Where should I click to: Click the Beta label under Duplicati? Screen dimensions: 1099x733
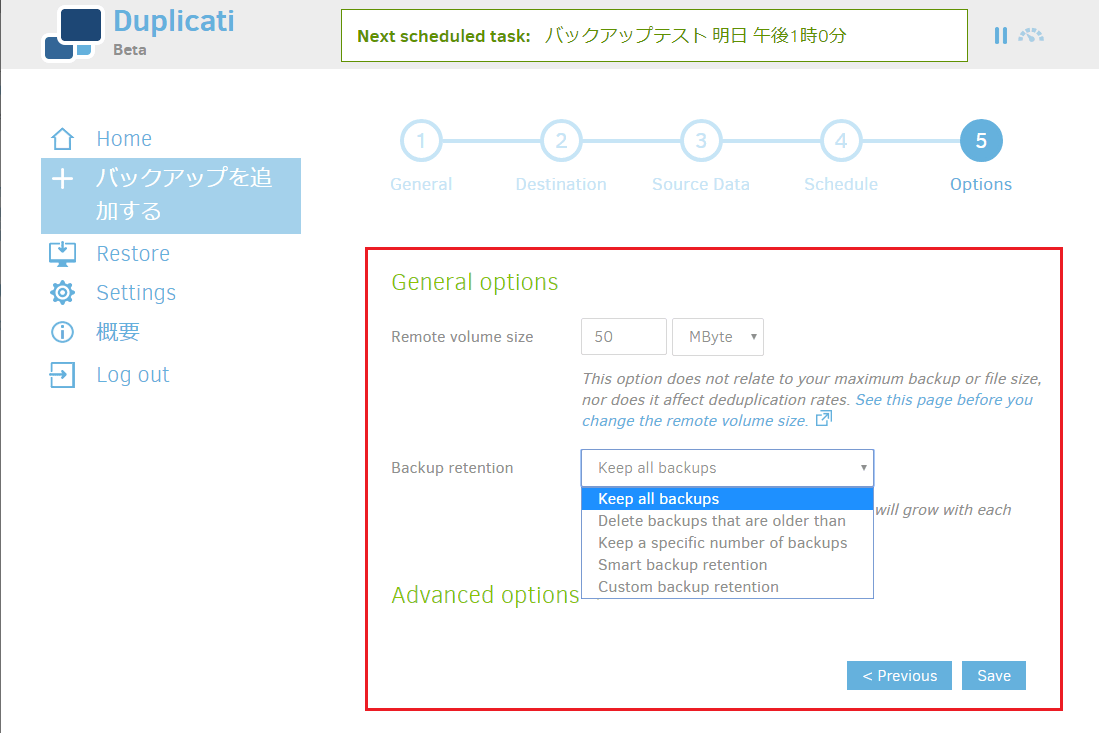pos(130,50)
